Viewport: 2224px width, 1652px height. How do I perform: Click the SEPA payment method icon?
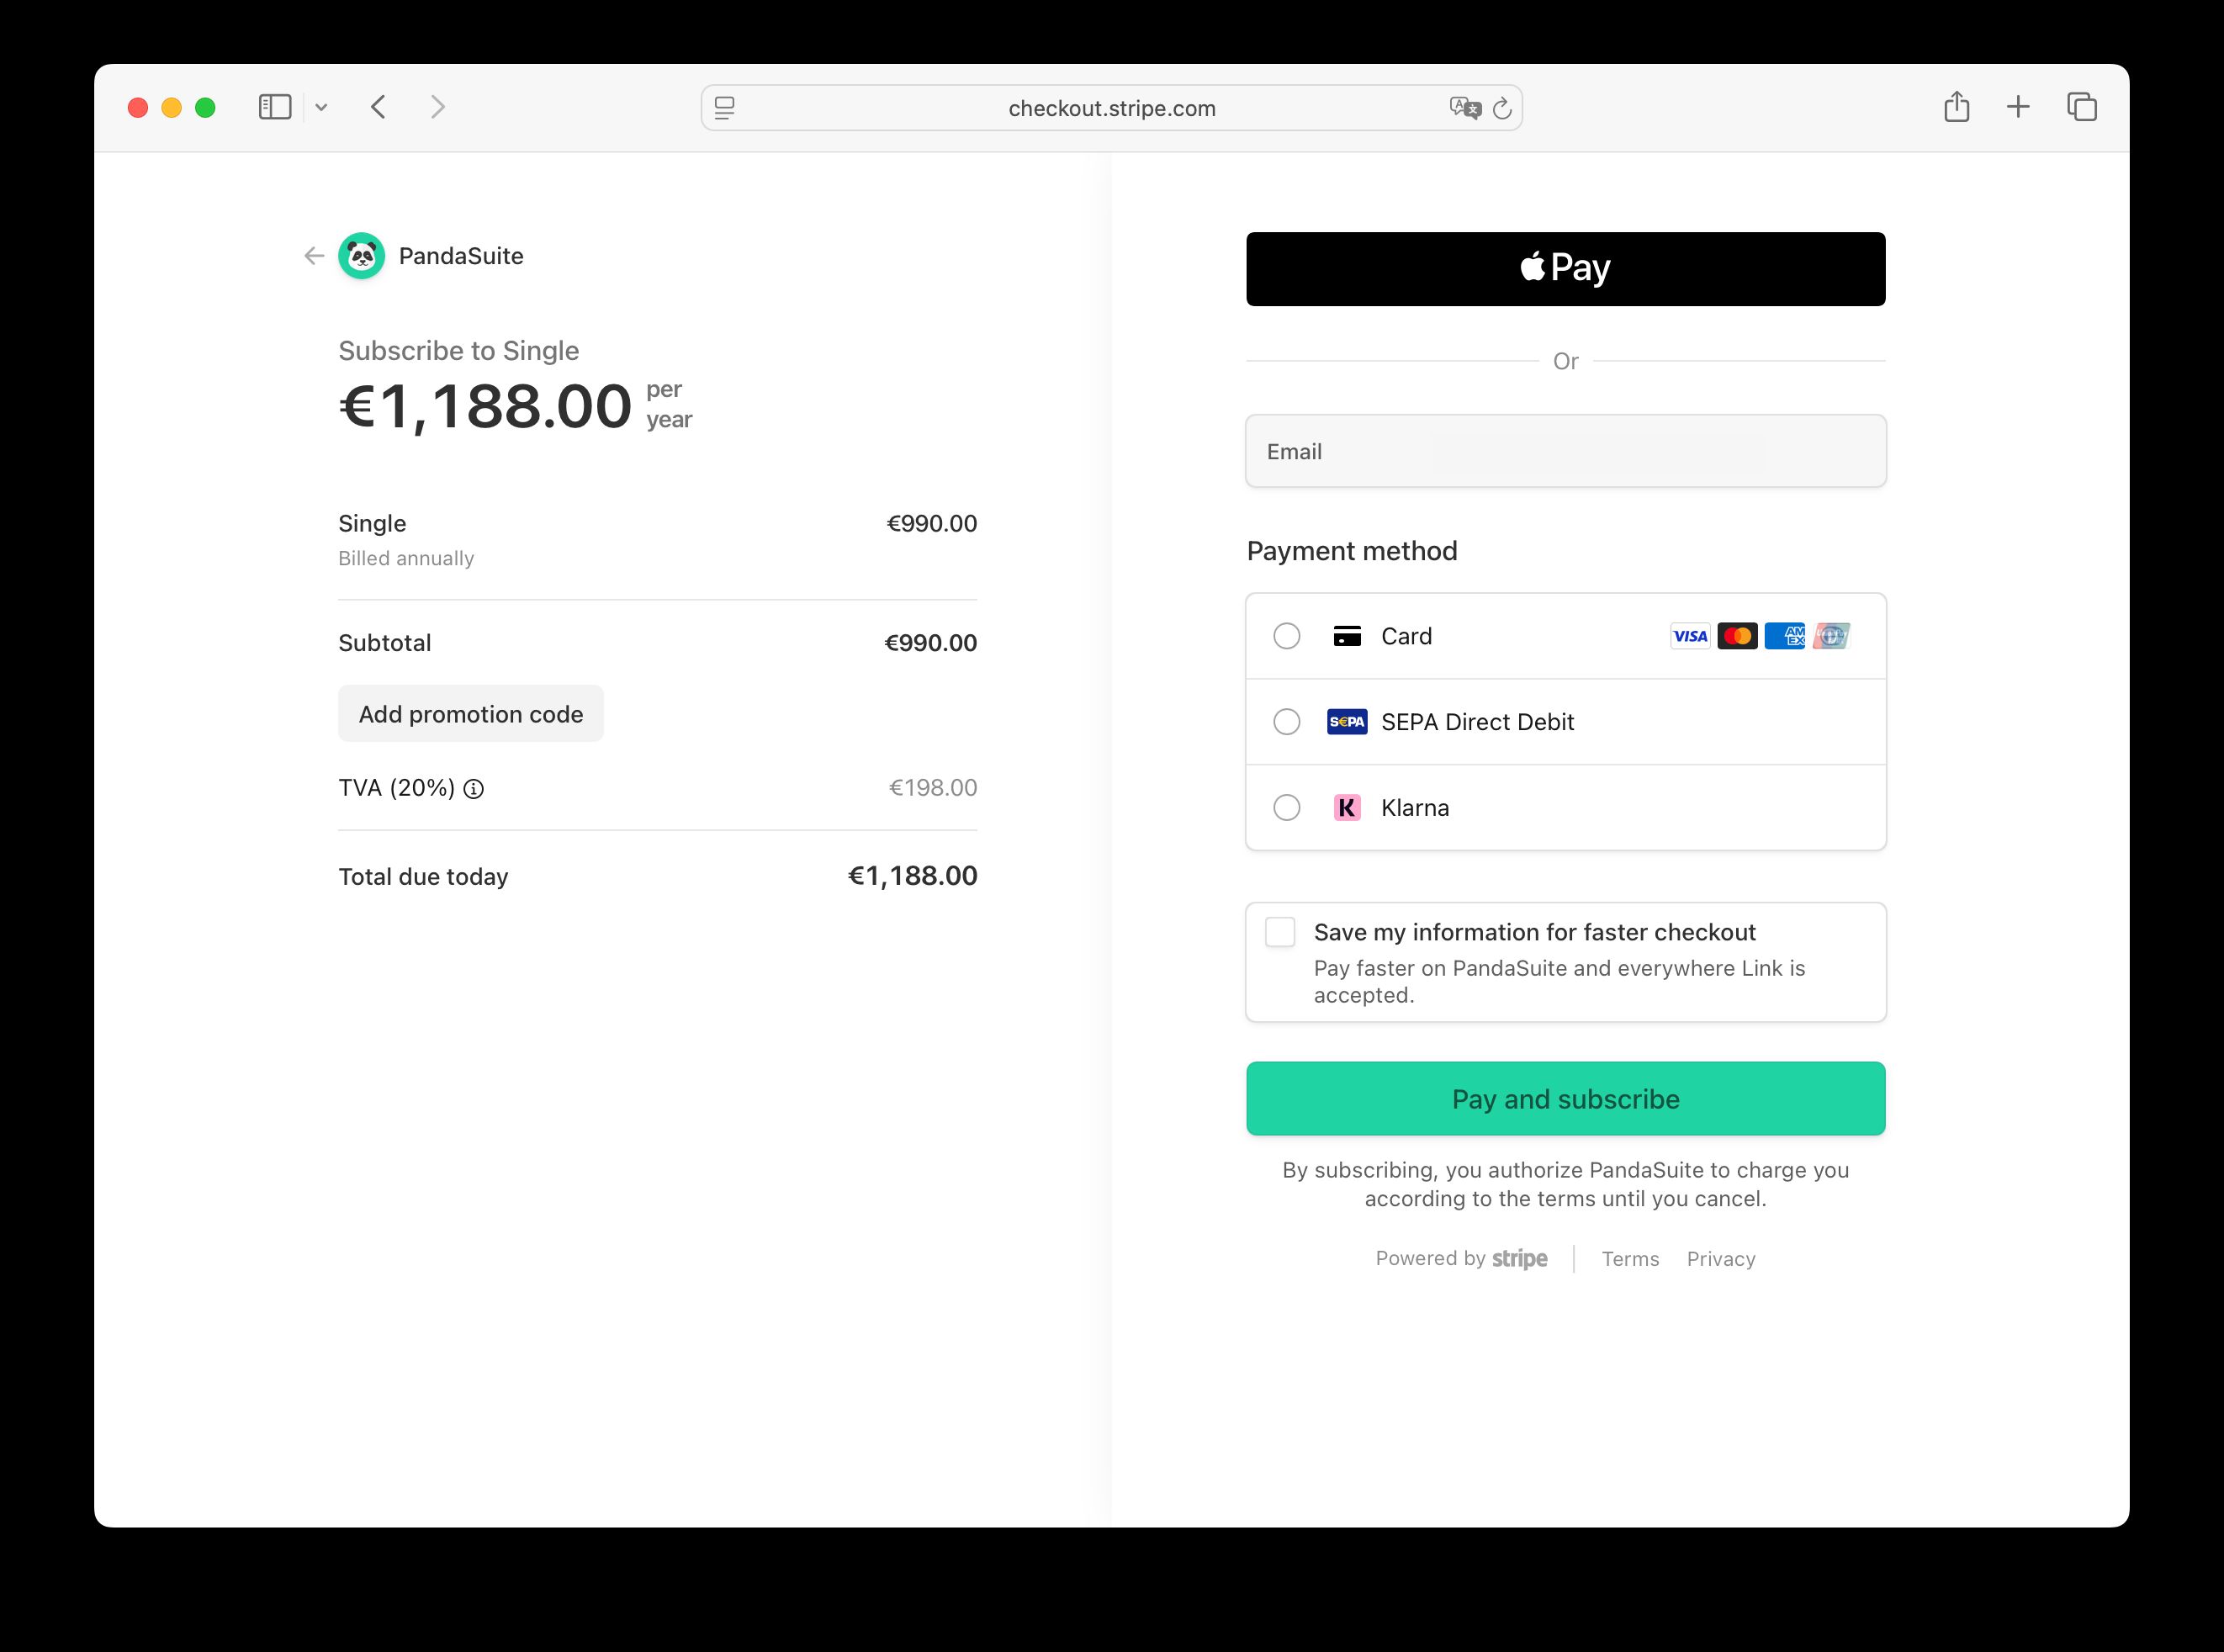point(1347,721)
